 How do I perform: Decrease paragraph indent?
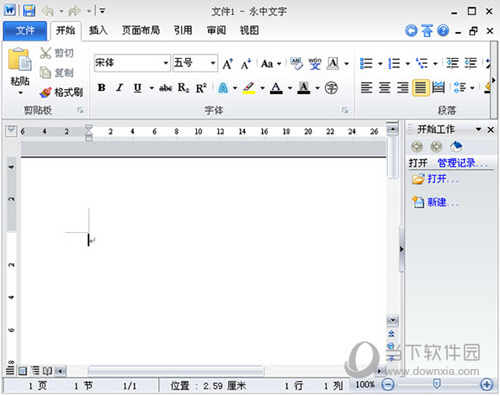tap(452, 63)
